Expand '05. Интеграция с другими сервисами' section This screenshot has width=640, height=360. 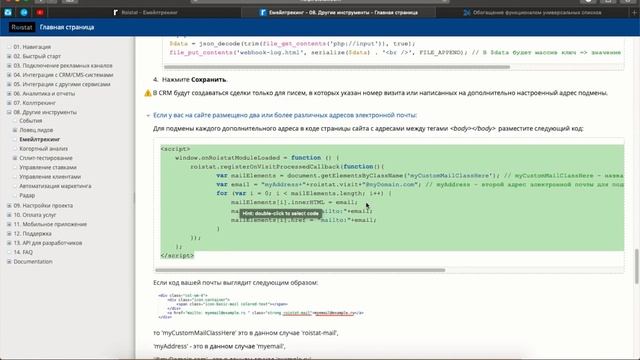click(9, 84)
